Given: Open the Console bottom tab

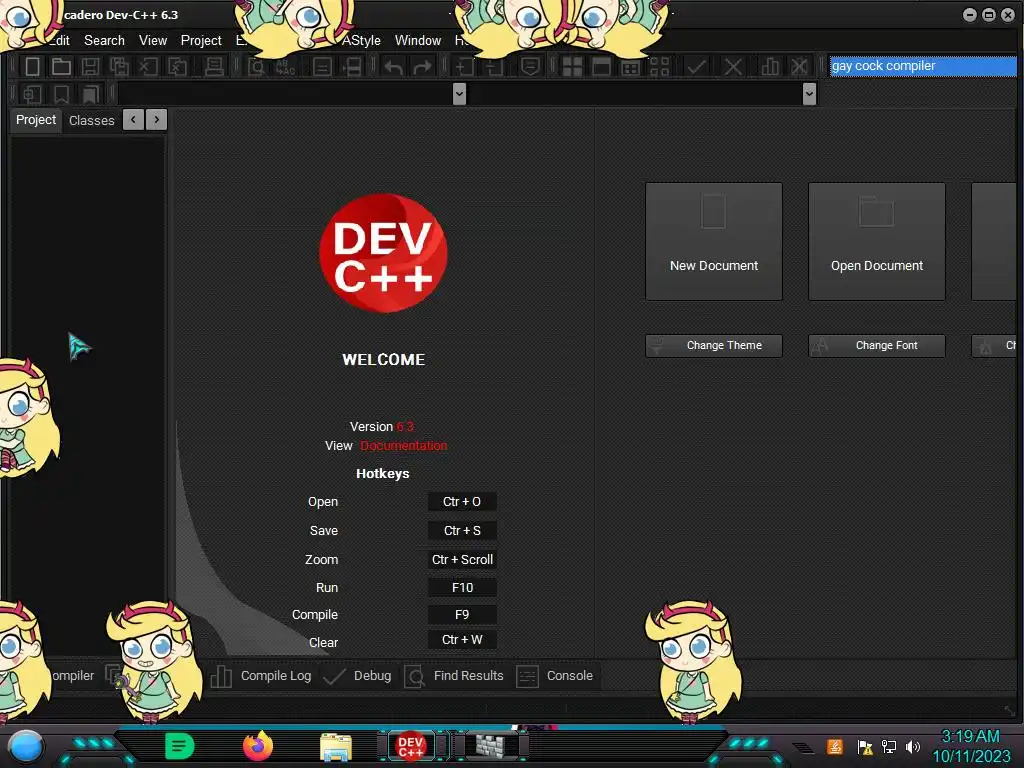Looking at the screenshot, I should tap(555, 676).
